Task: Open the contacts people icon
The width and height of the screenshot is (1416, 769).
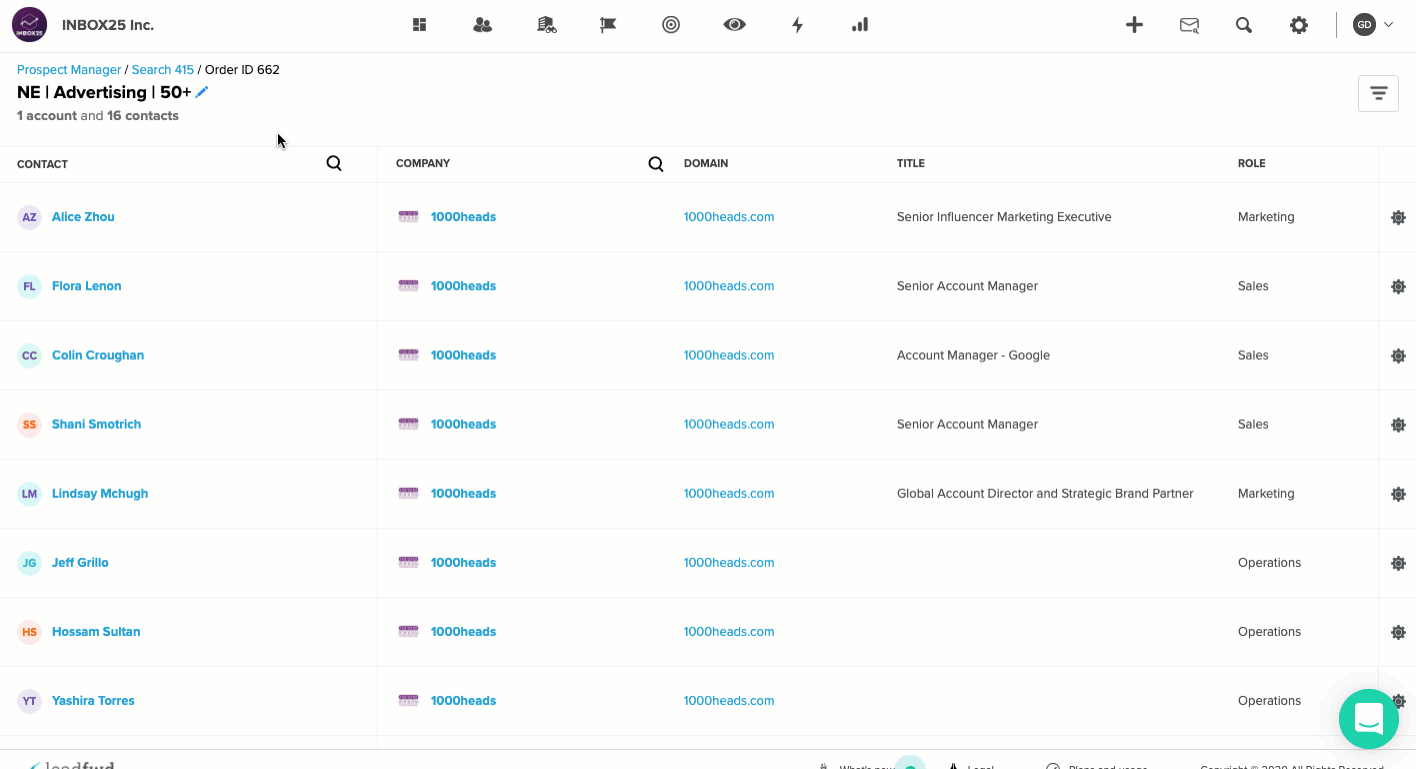Action: 482,25
